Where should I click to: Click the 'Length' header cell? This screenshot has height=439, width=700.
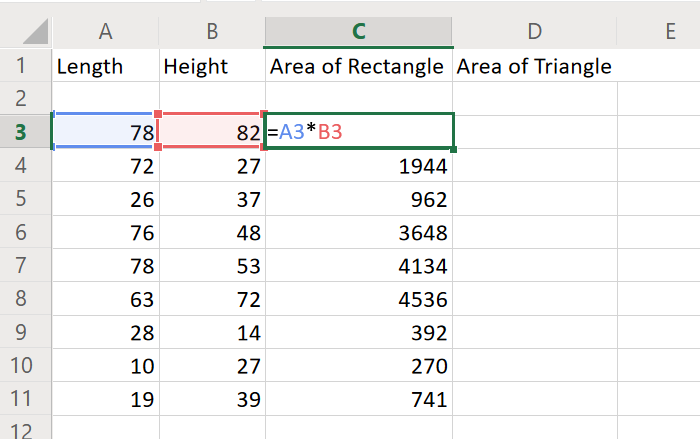pyautogui.click(x=105, y=67)
